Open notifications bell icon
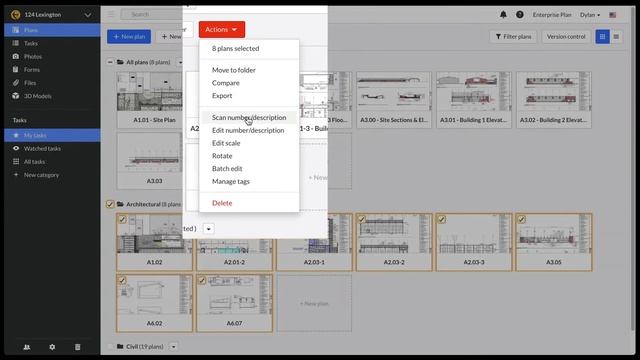Image resolution: width=640 pixels, height=360 pixels. [503, 15]
